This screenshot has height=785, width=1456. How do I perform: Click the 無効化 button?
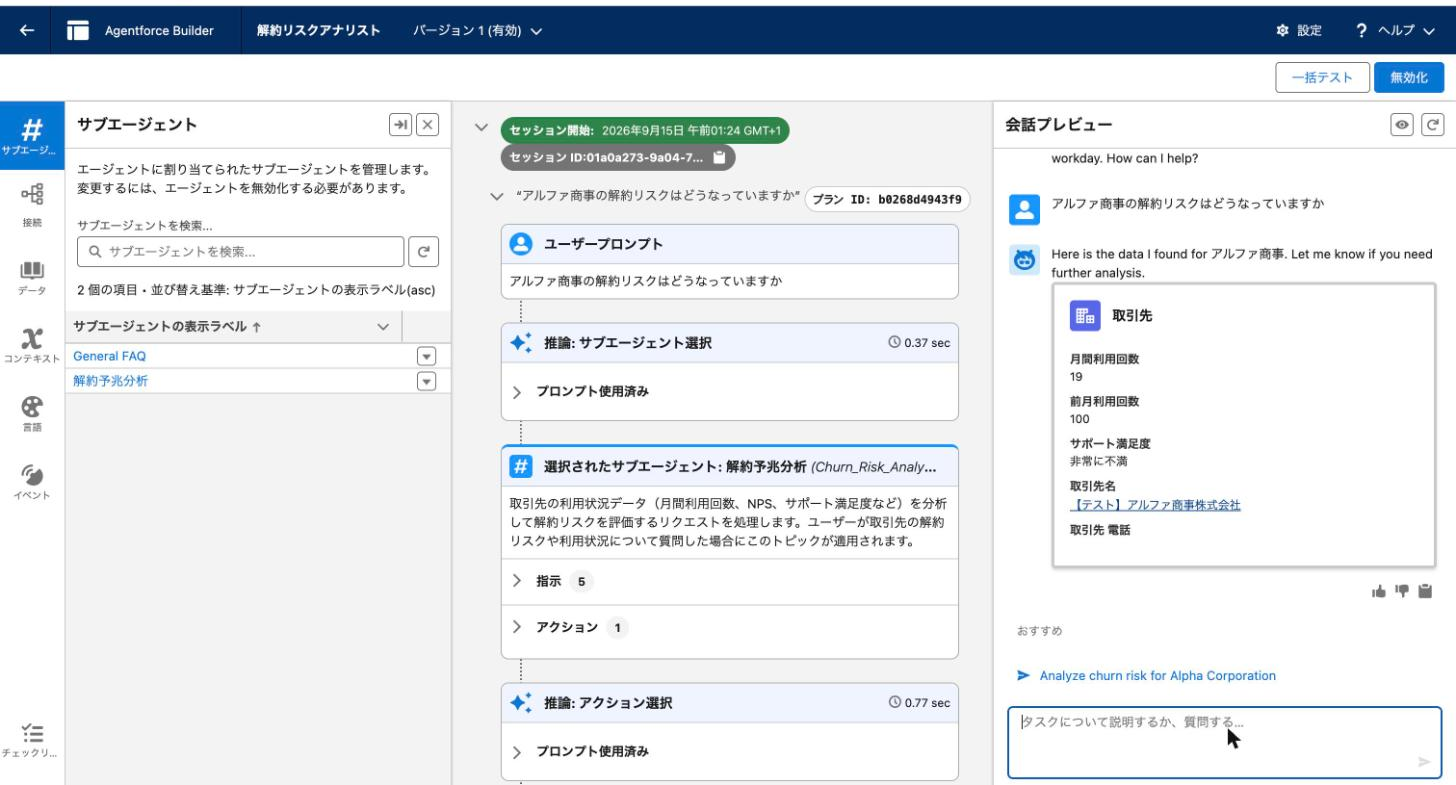click(1409, 77)
